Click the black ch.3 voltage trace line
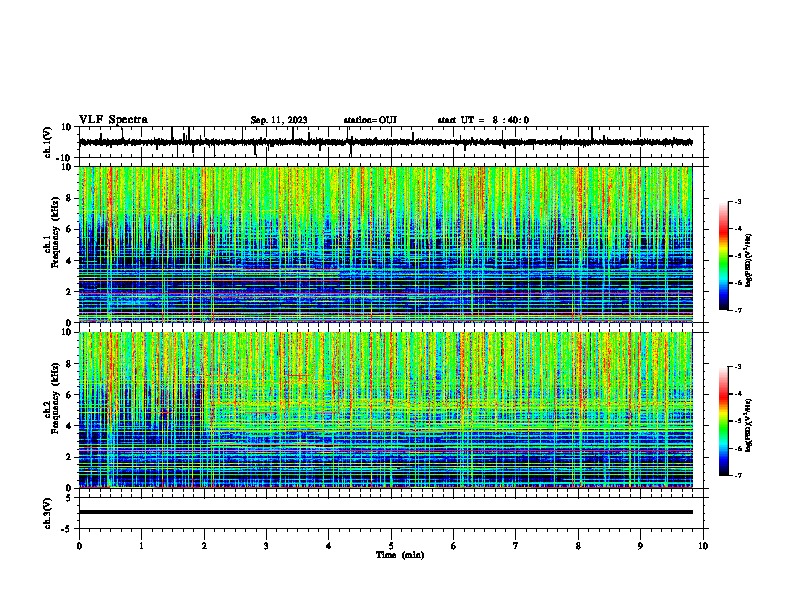 coord(386,512)
